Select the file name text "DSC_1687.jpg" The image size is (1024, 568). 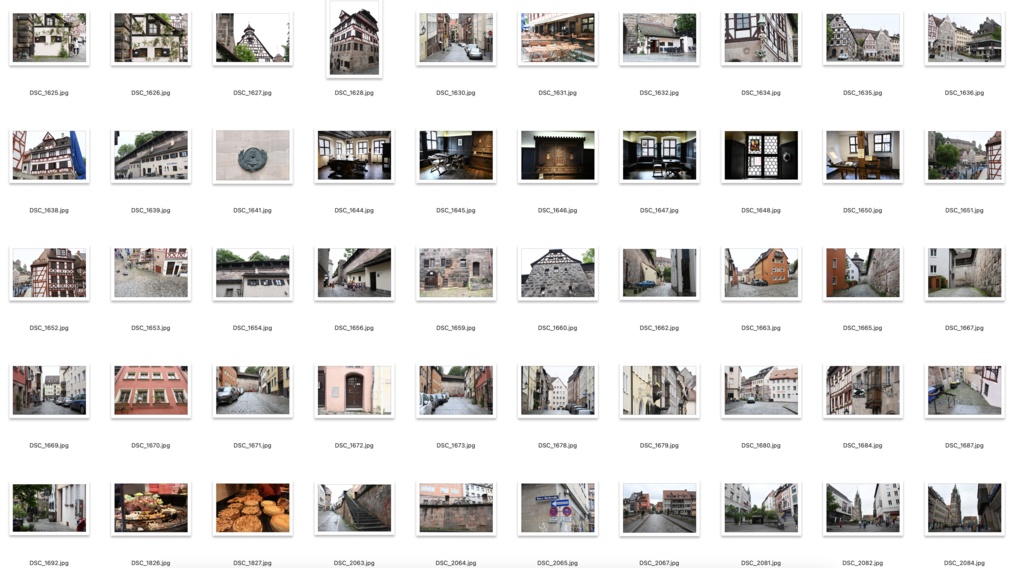click(965, 445)
